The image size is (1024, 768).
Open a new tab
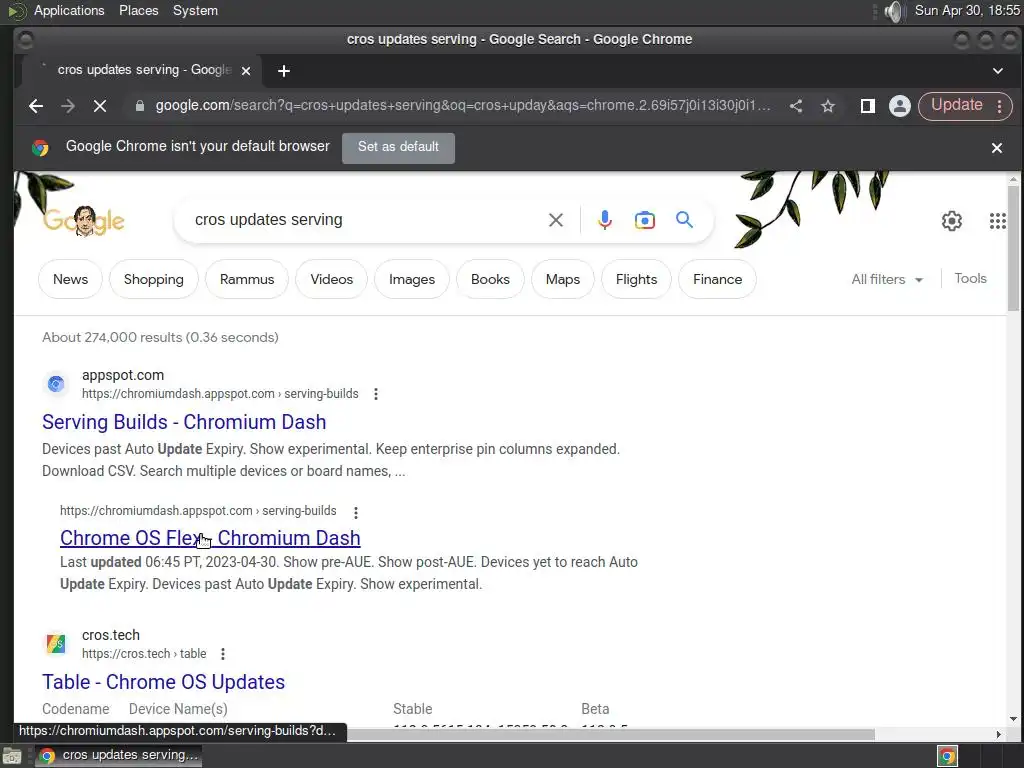click(283, 71)
